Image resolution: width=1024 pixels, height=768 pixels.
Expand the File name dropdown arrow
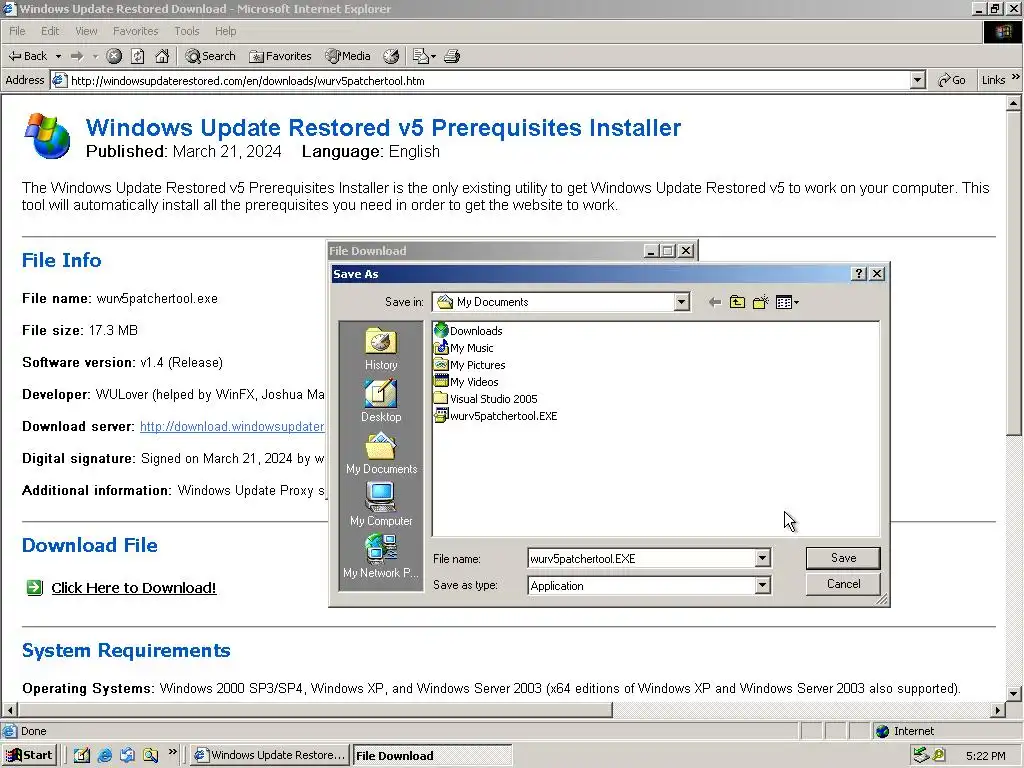click(762, 558)
